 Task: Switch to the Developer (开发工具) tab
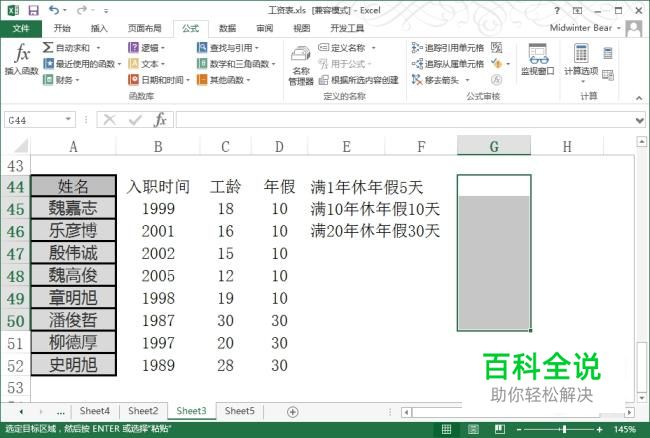coord(347,28)
